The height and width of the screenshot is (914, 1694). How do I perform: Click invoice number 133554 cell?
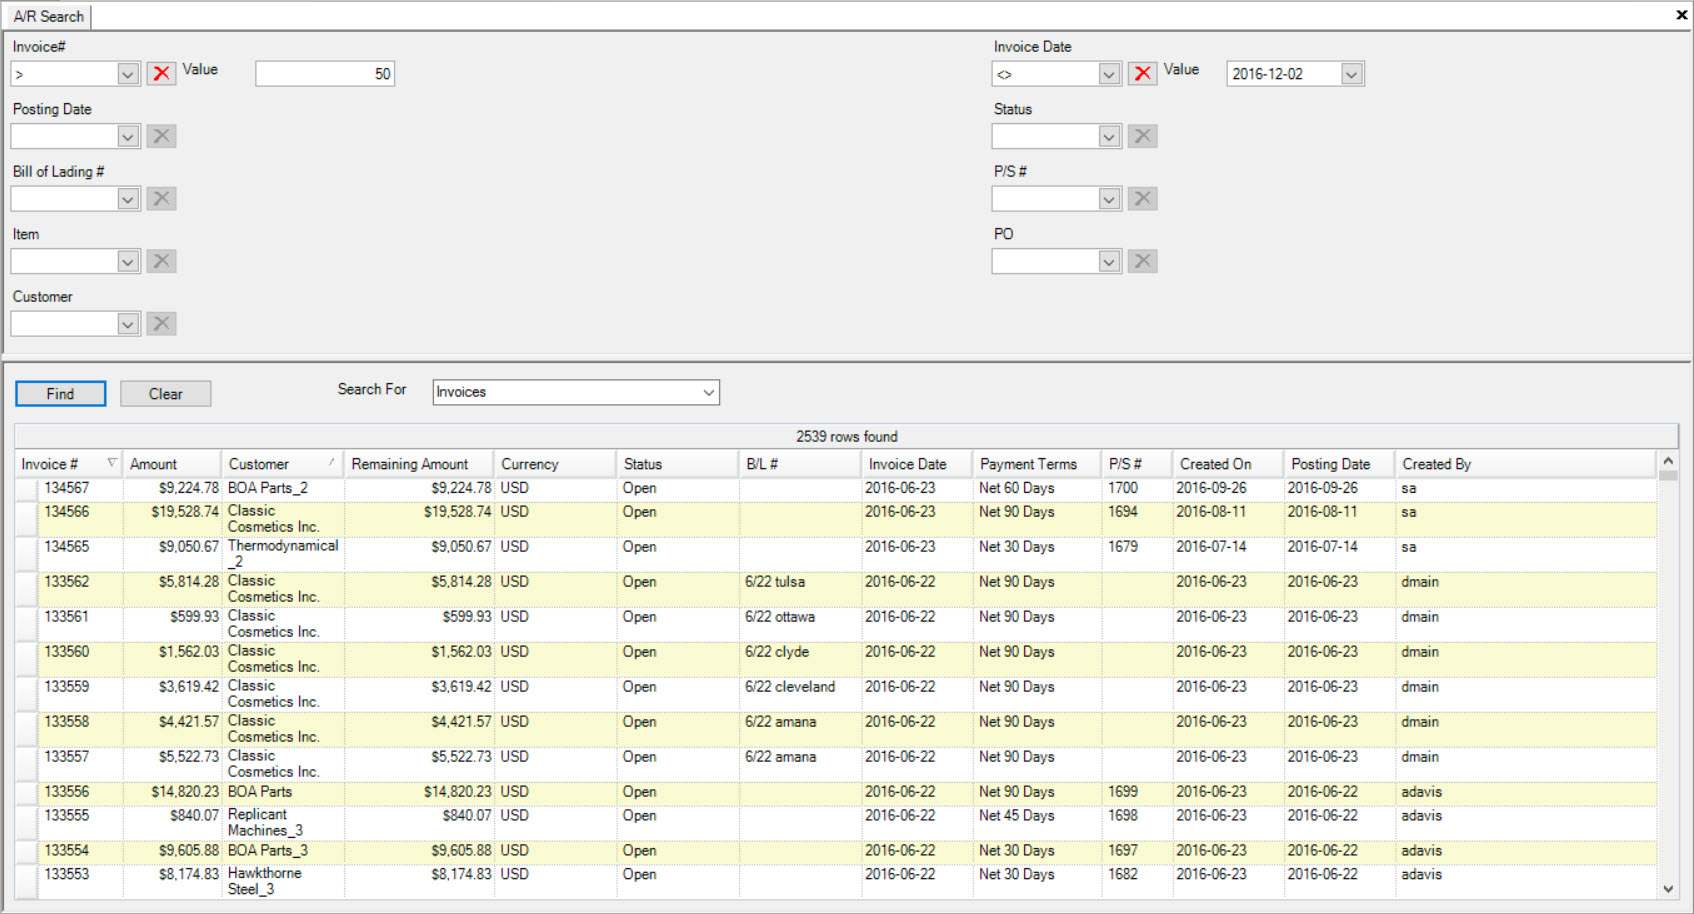[x=81, y=852]
